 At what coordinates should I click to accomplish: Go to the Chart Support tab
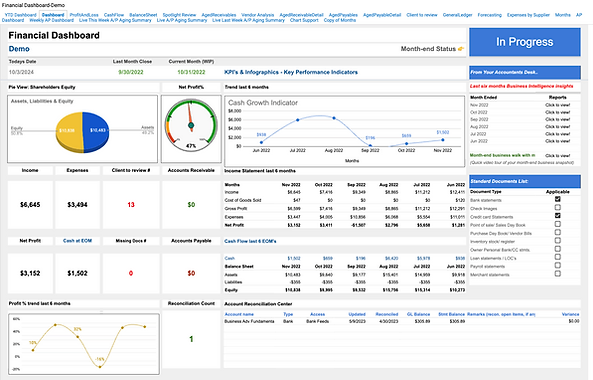tap(304, 20)
